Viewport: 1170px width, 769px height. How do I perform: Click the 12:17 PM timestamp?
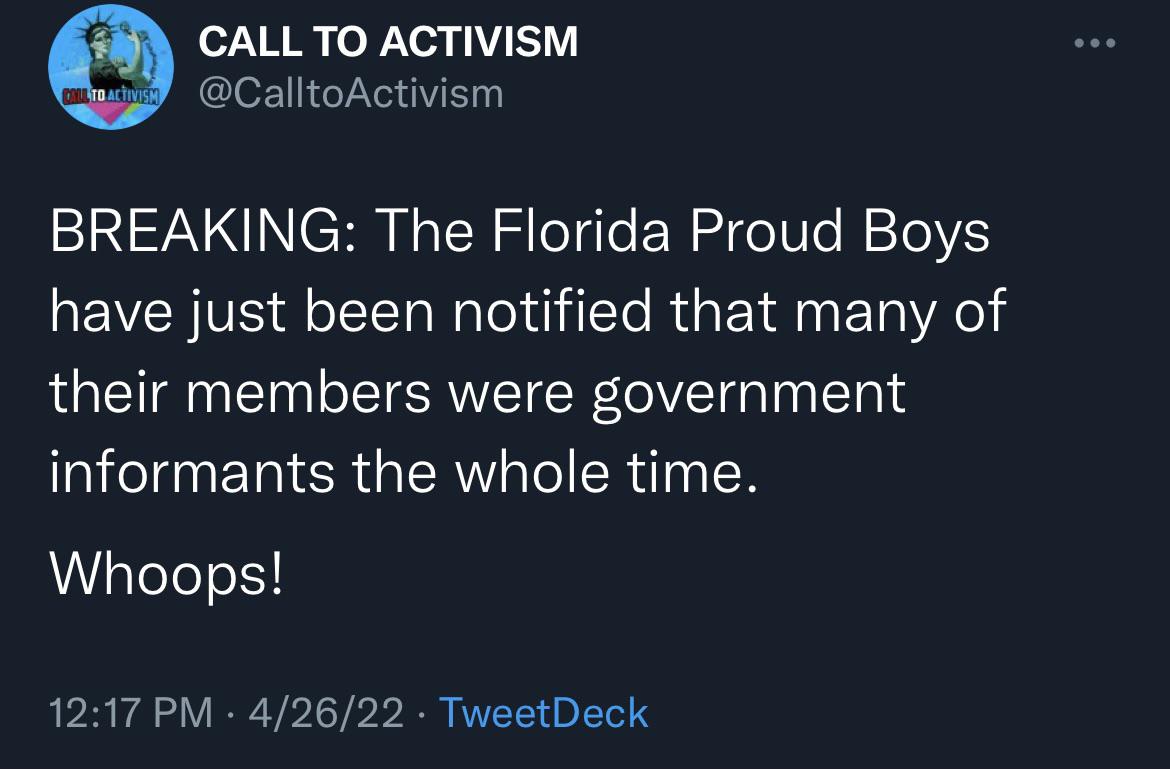131,712
